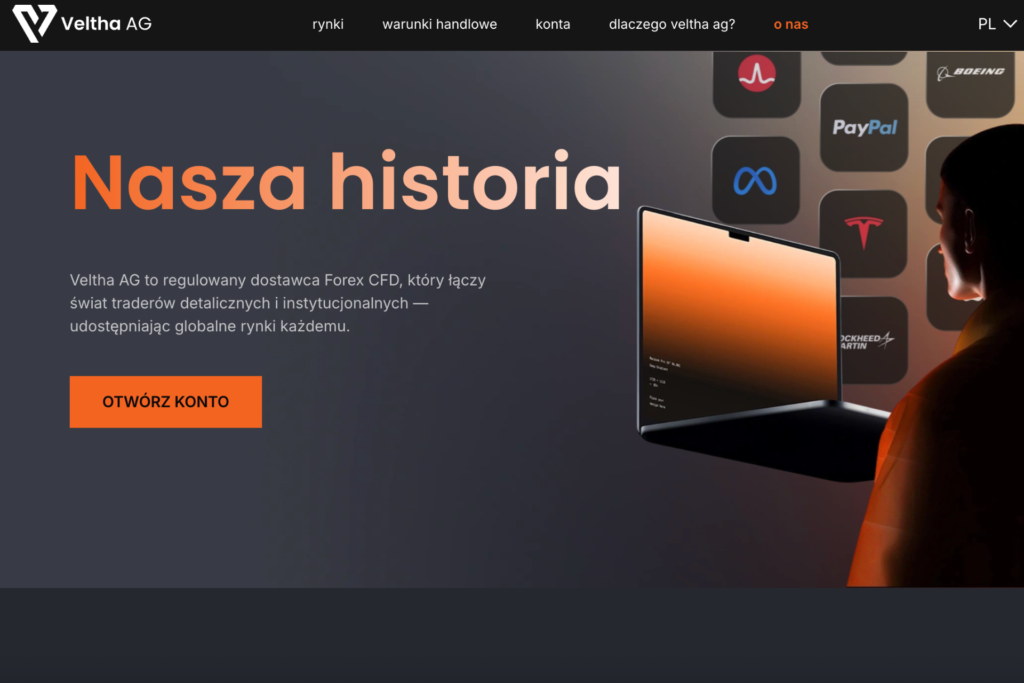Image resolution: width=1024 pixels, height=683 pixels.
Task: Select the konta navigation item
Action: click(552, 24)
